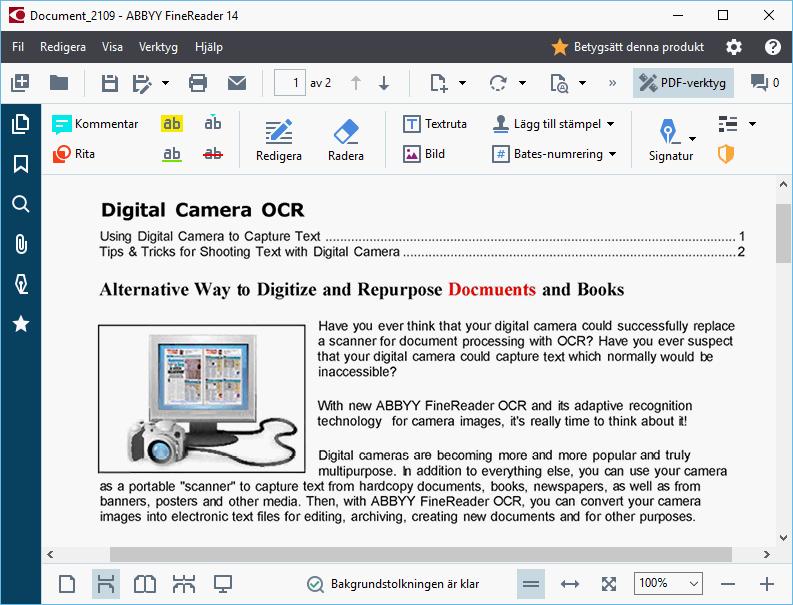The width and height of the screenshot is (793, 605).
Task: Click the header and footer list icon
Action: coord(728,124)
